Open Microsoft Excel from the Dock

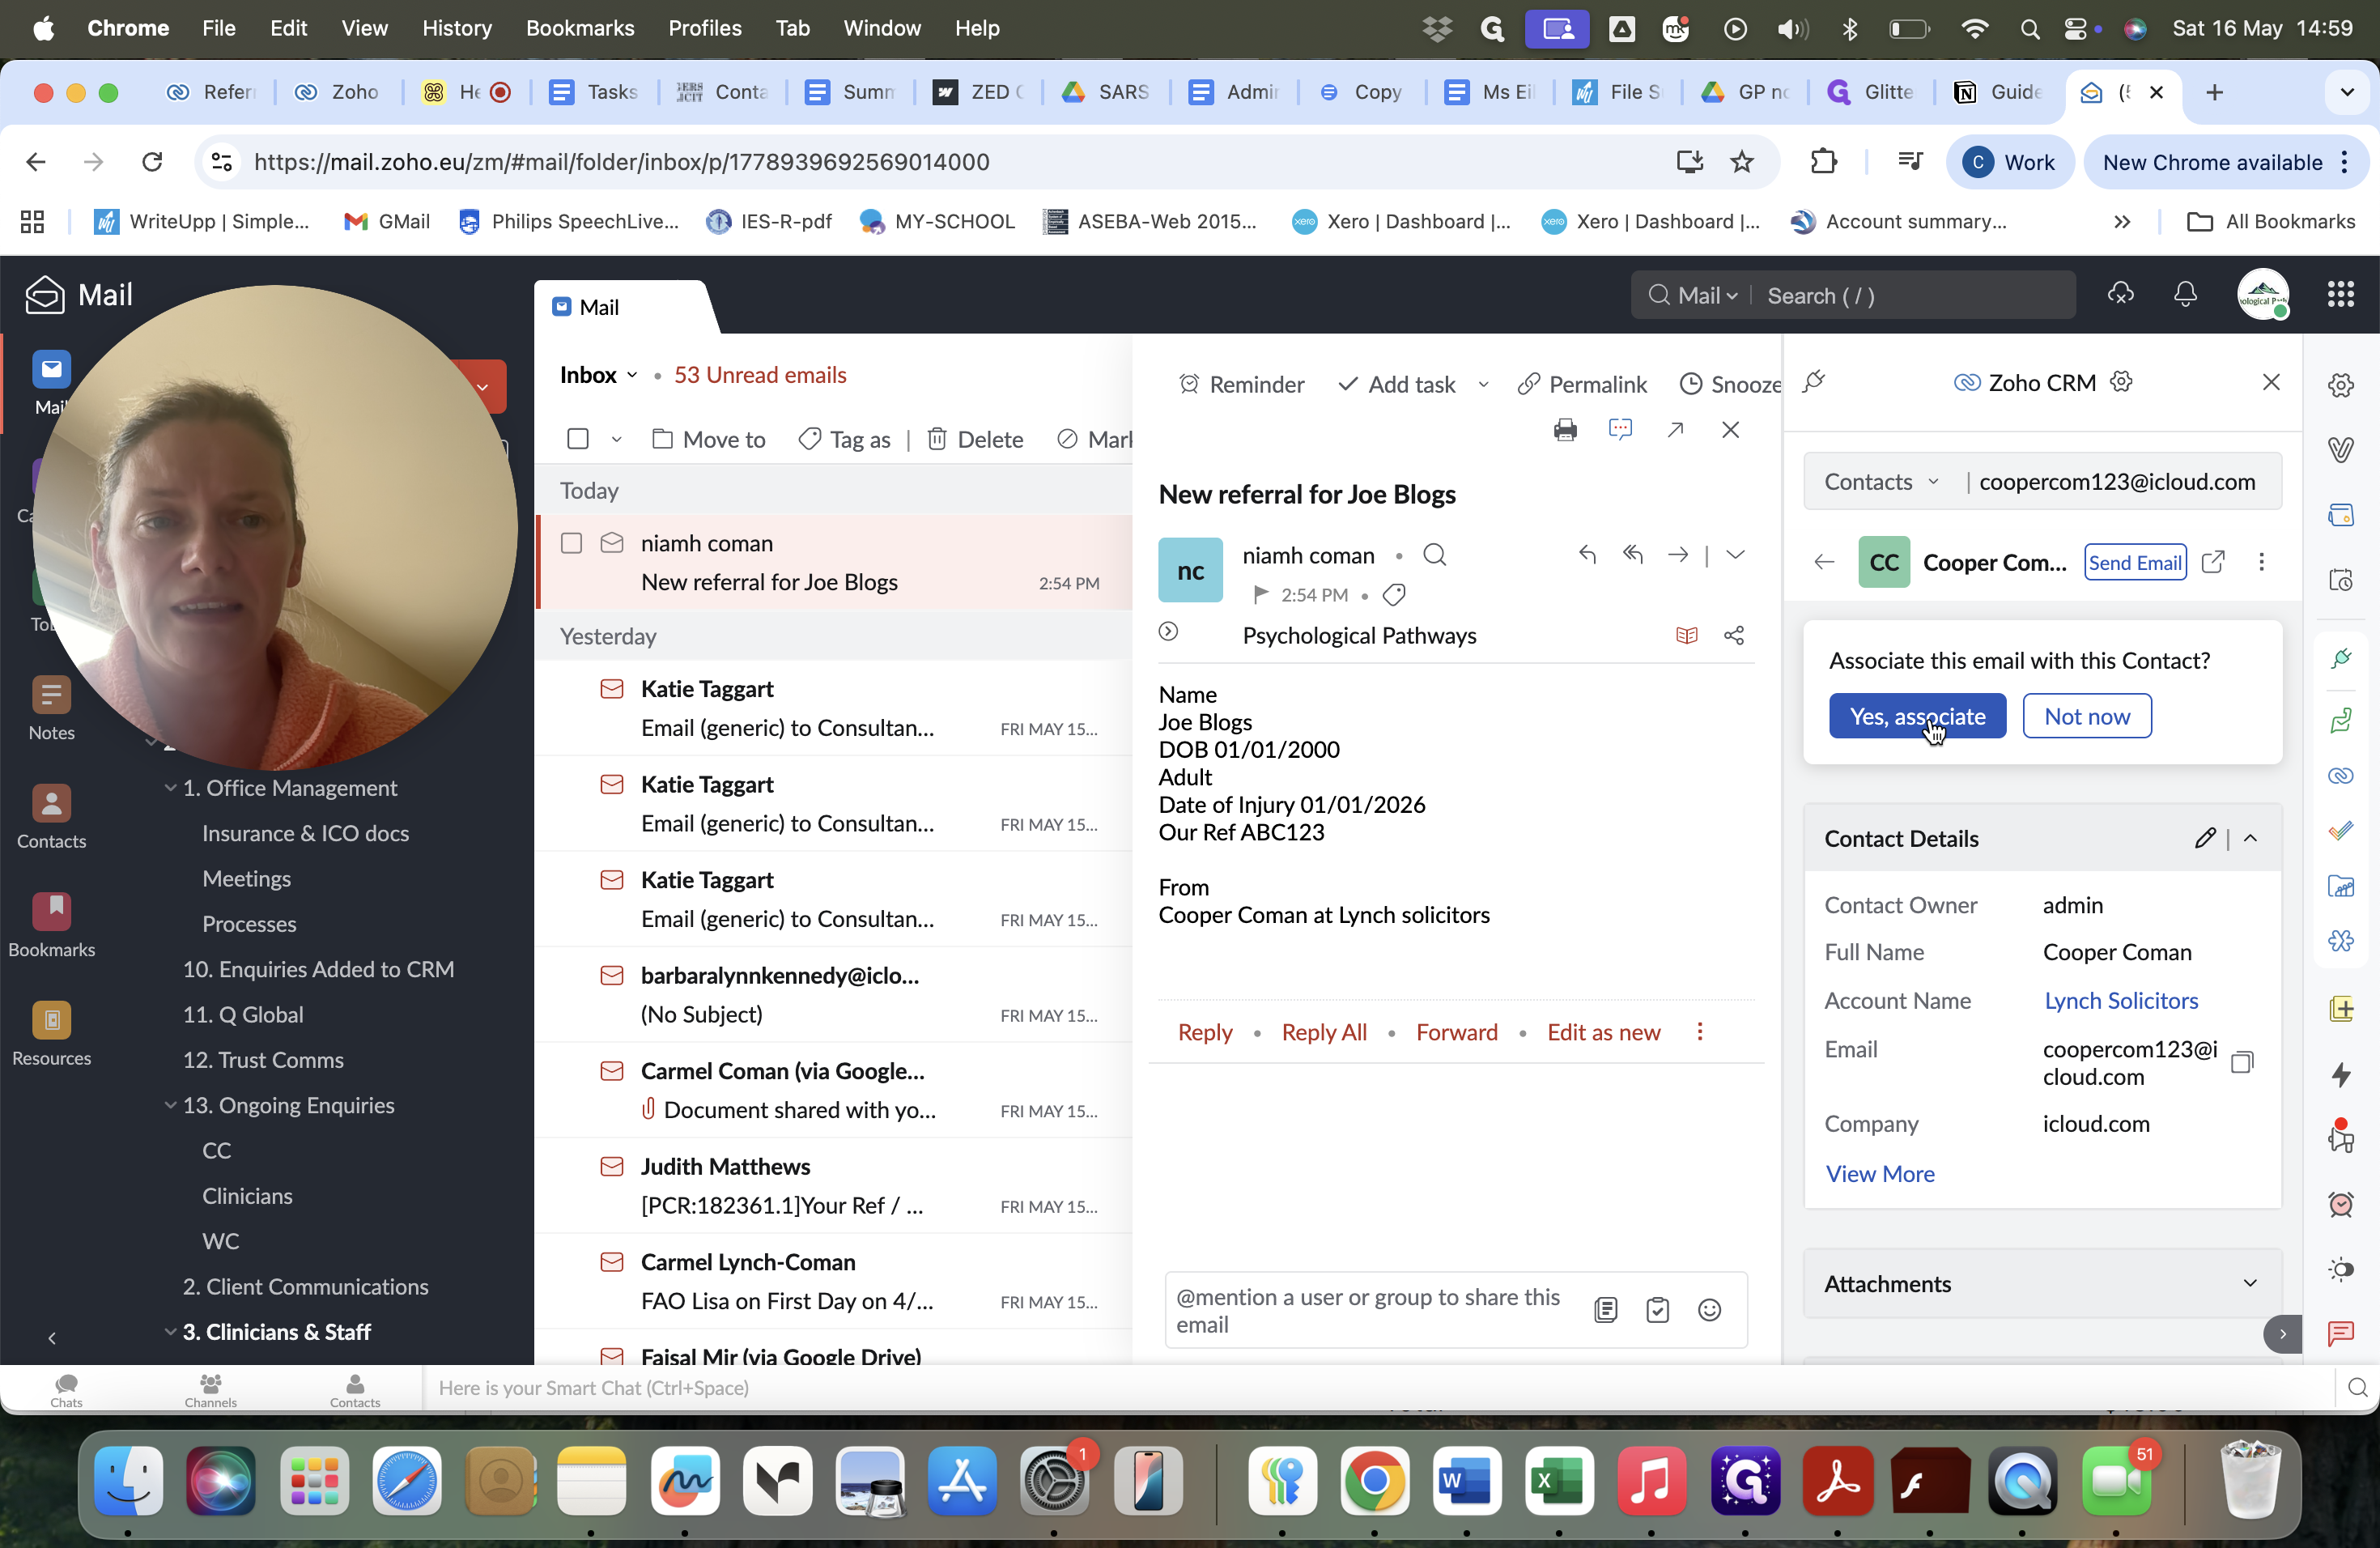point(1559,1481)
